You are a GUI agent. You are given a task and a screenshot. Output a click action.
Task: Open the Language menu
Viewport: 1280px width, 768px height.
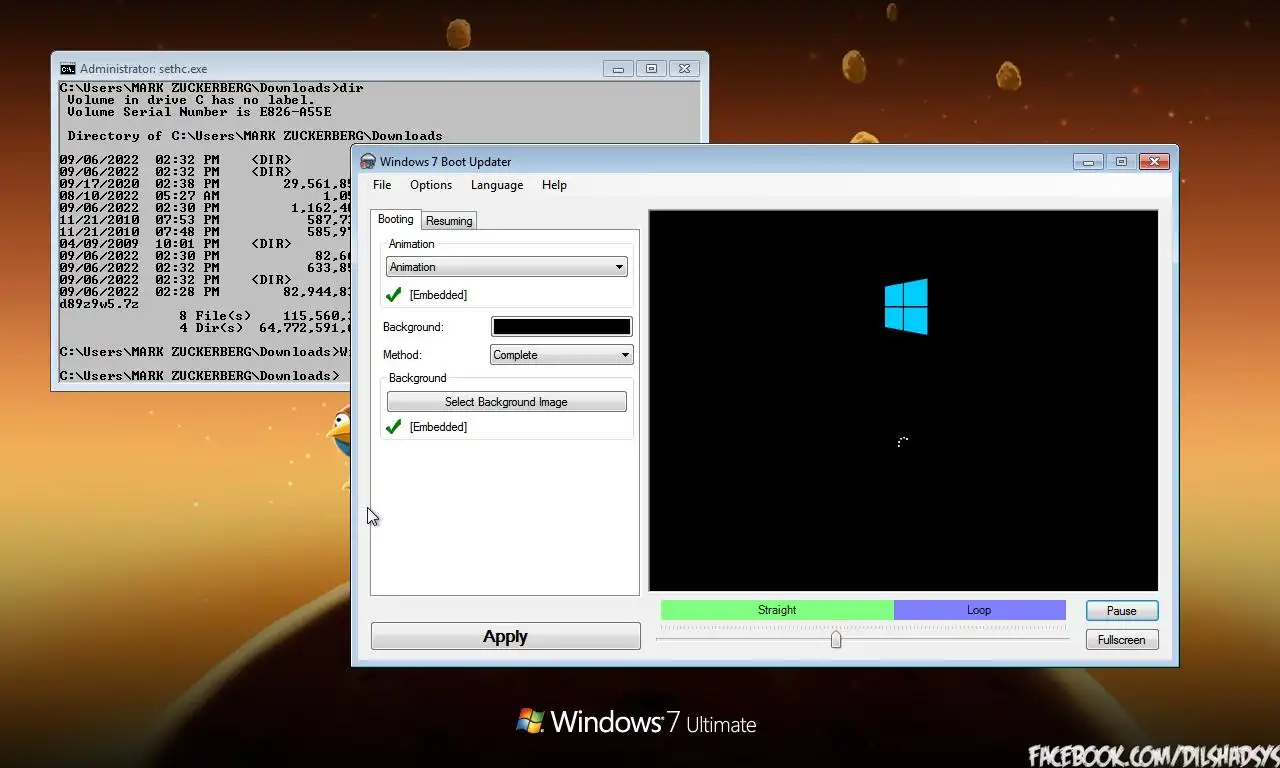click(497, 185)
